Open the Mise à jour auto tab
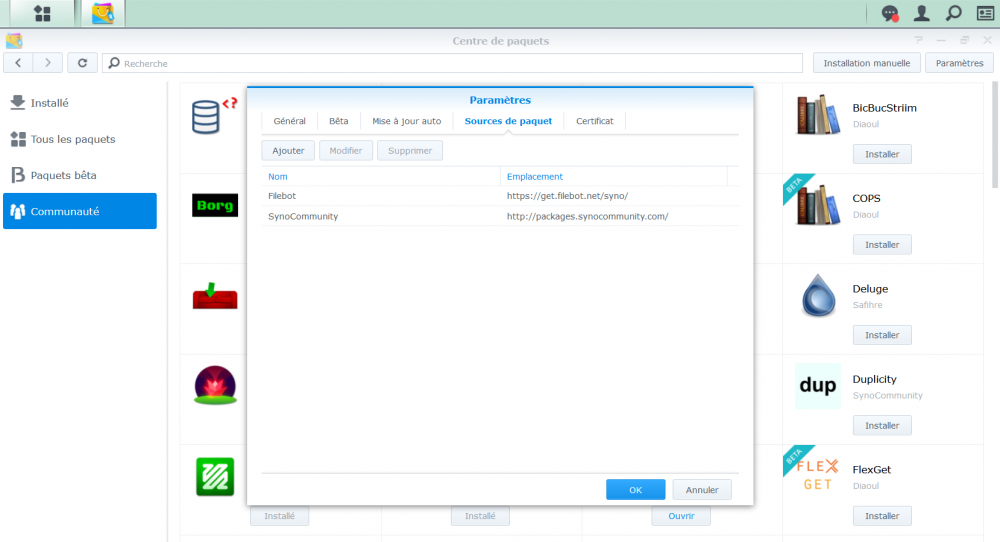The width and height of the screenshot is (1000, 542). click(406, 121)
